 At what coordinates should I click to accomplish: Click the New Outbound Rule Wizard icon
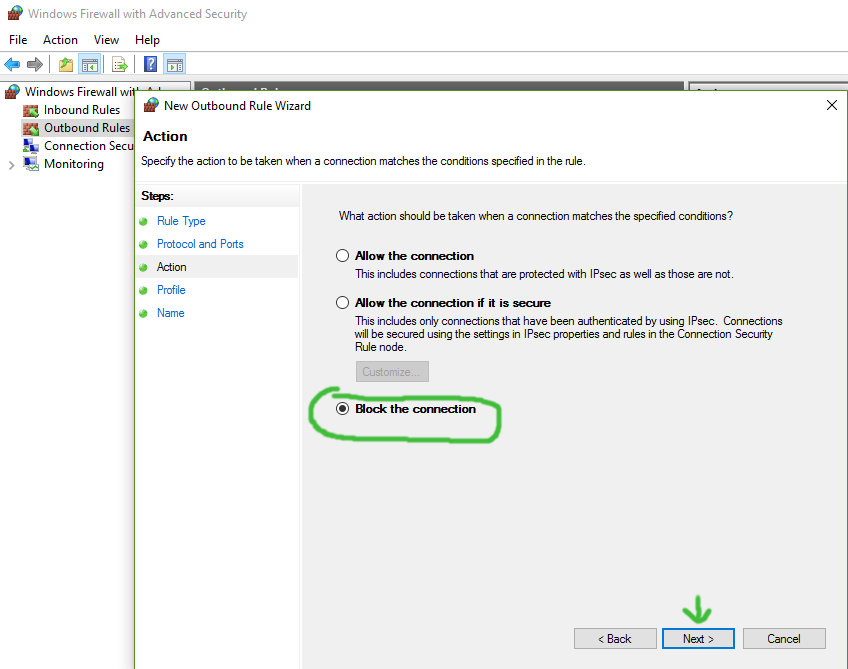[151, 105]
